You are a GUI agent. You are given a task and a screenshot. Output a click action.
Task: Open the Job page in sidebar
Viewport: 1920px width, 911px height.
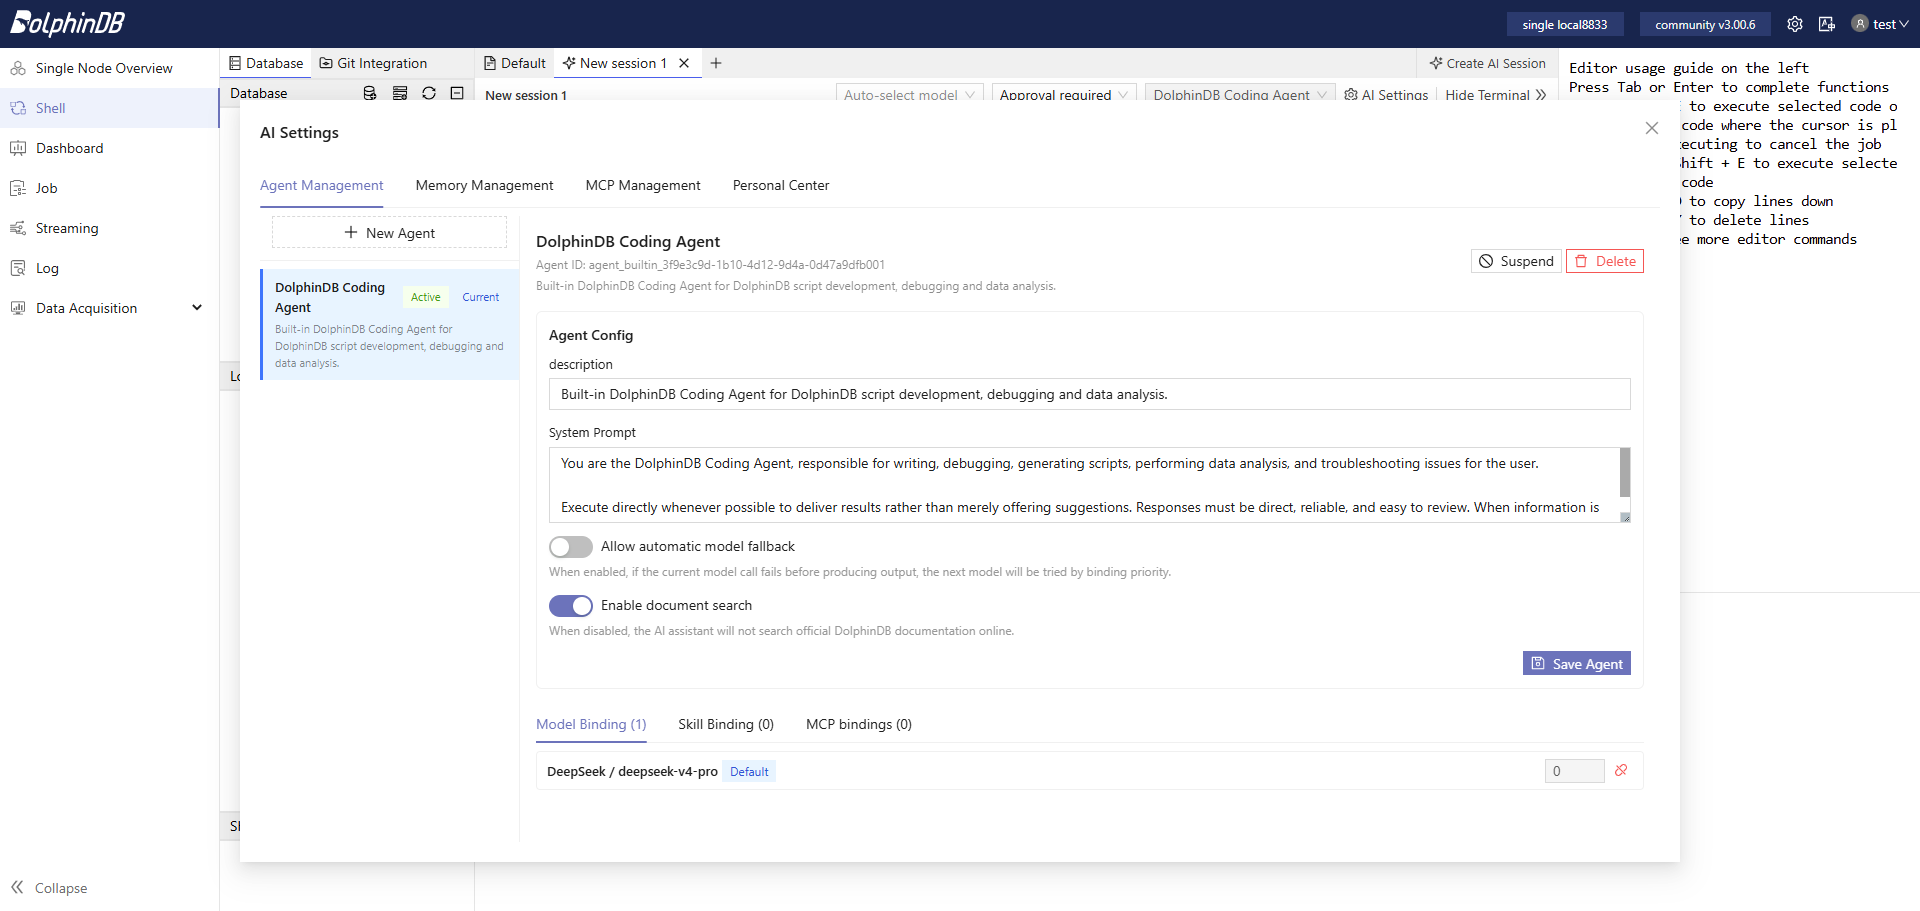coord(109,188)
